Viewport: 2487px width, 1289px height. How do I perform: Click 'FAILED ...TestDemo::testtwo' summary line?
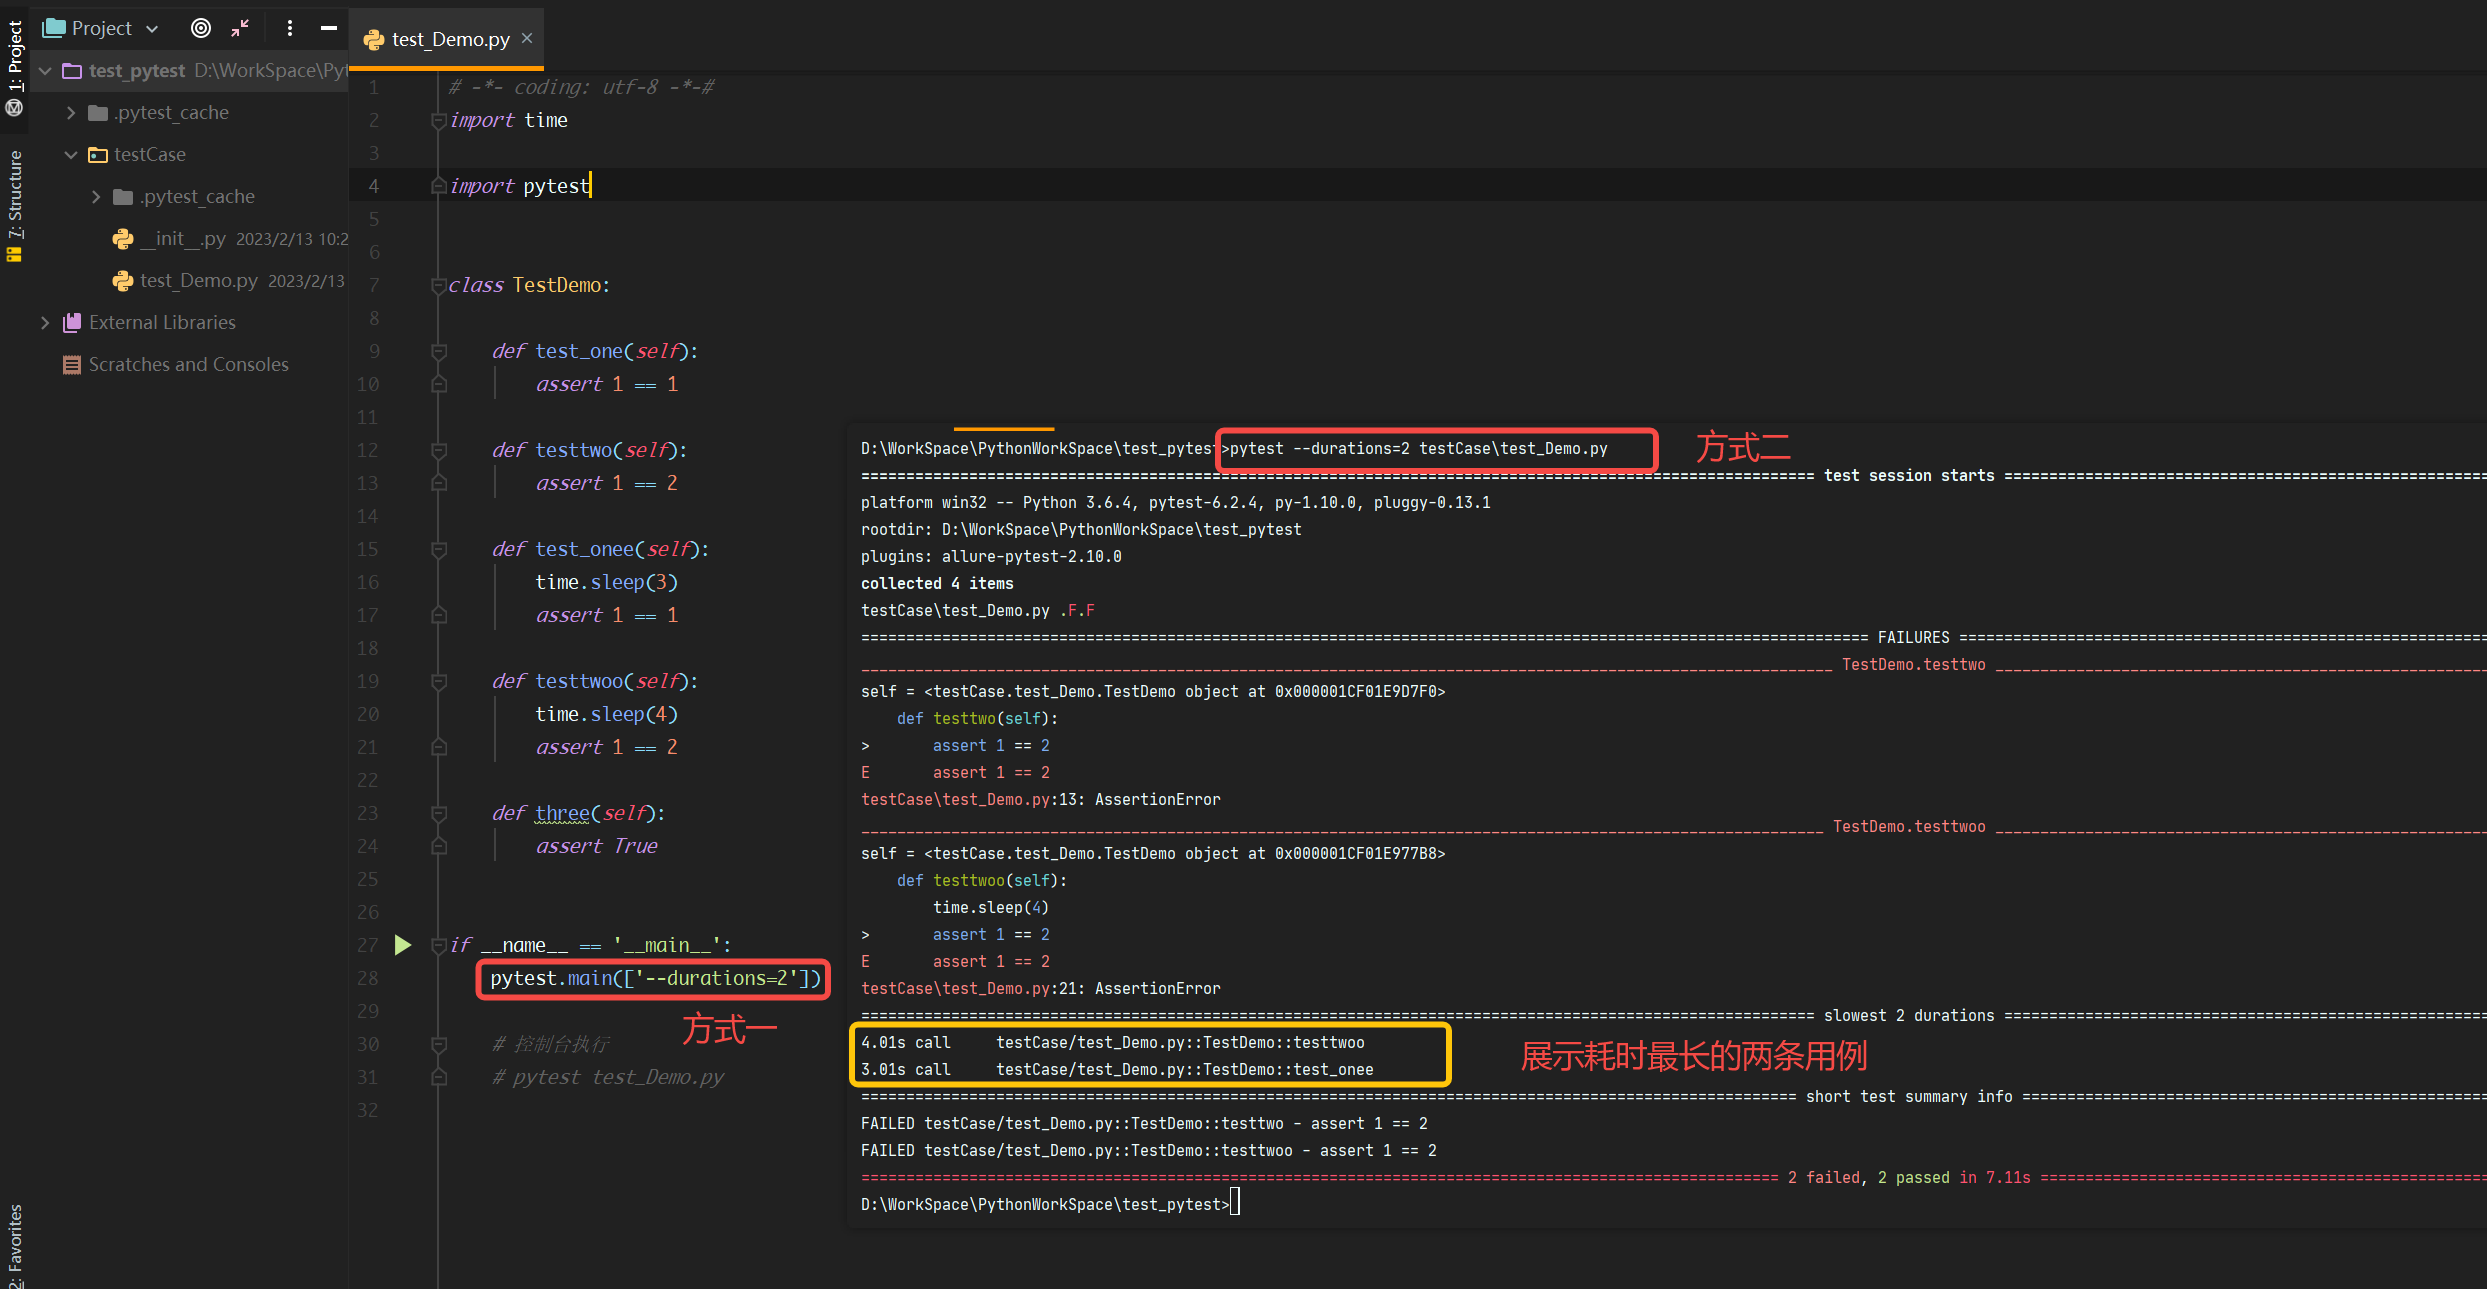1144,1123
